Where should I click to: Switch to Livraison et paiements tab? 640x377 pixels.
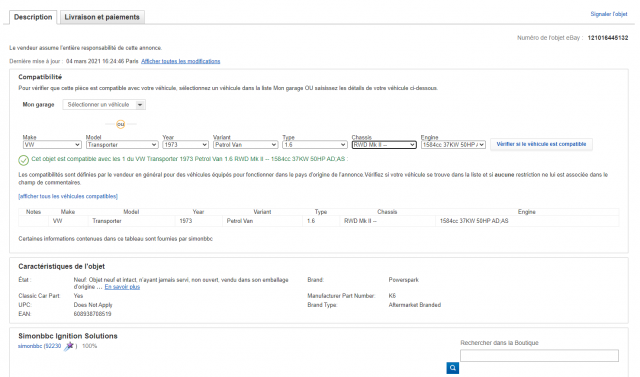tap(102, 17)
